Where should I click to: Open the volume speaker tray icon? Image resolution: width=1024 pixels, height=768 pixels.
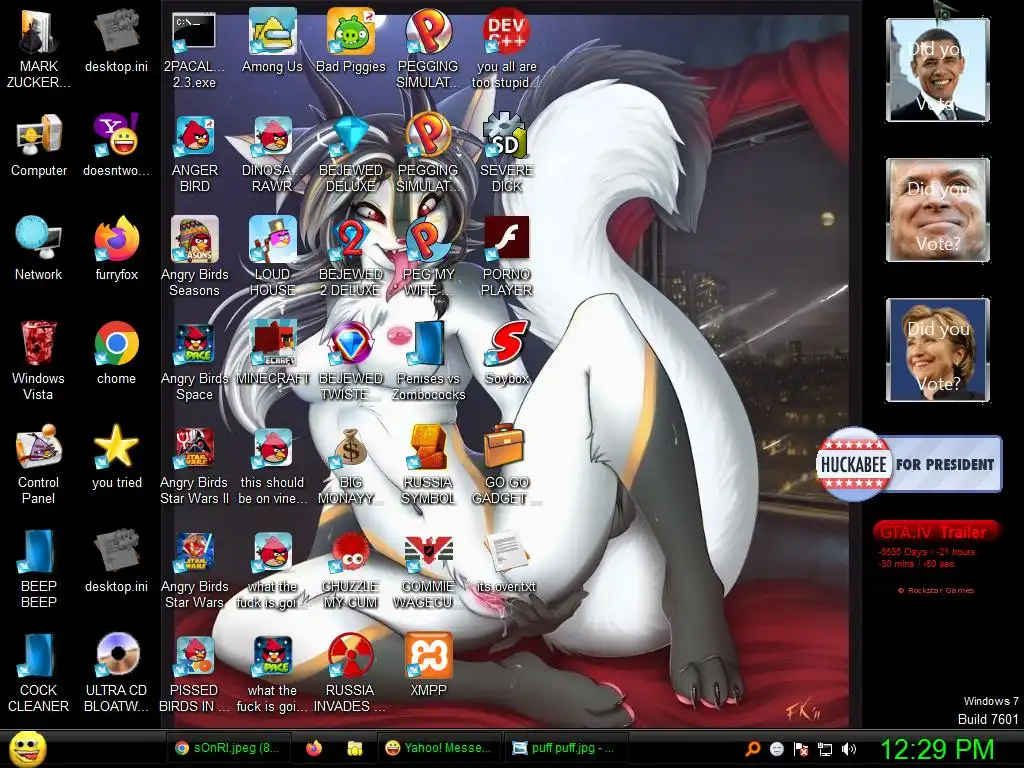(x=849, y=748)
